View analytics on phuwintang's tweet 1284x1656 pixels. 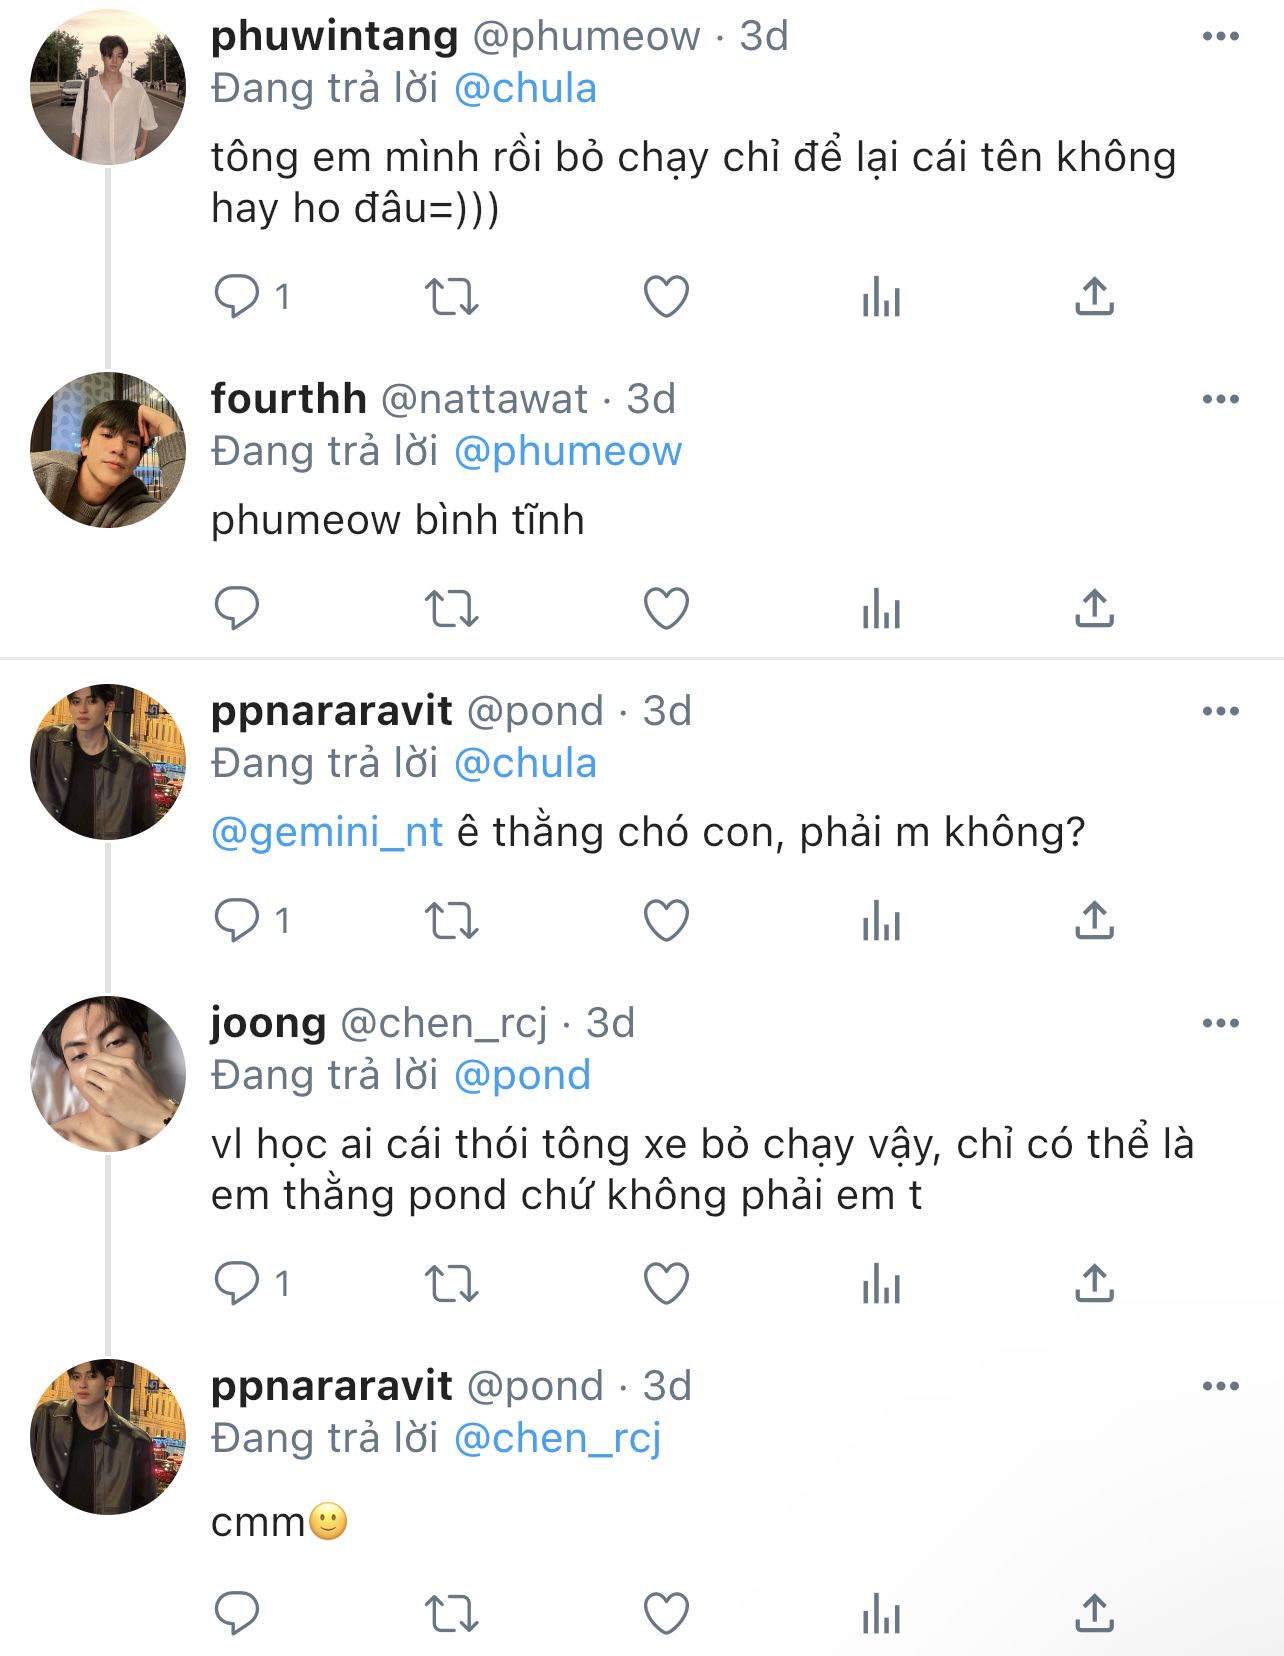[881, 297]
